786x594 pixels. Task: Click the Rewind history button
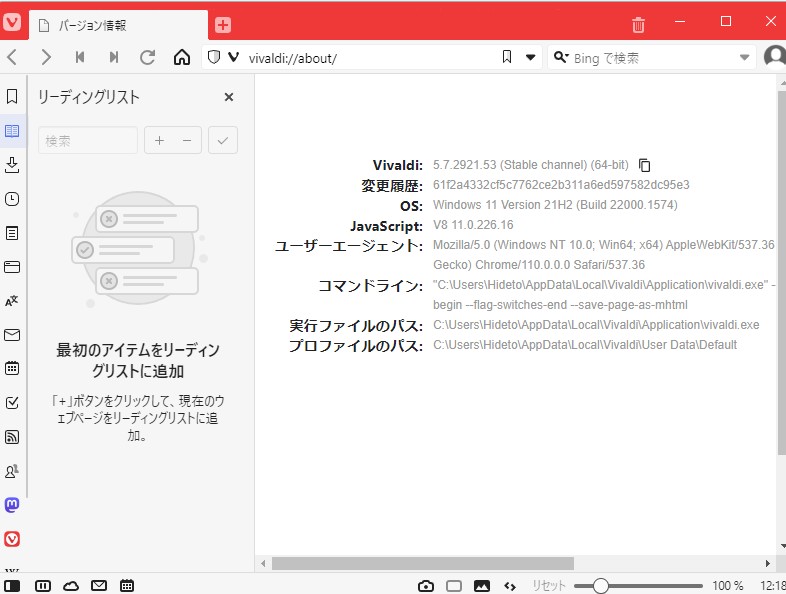click(80, 57)
